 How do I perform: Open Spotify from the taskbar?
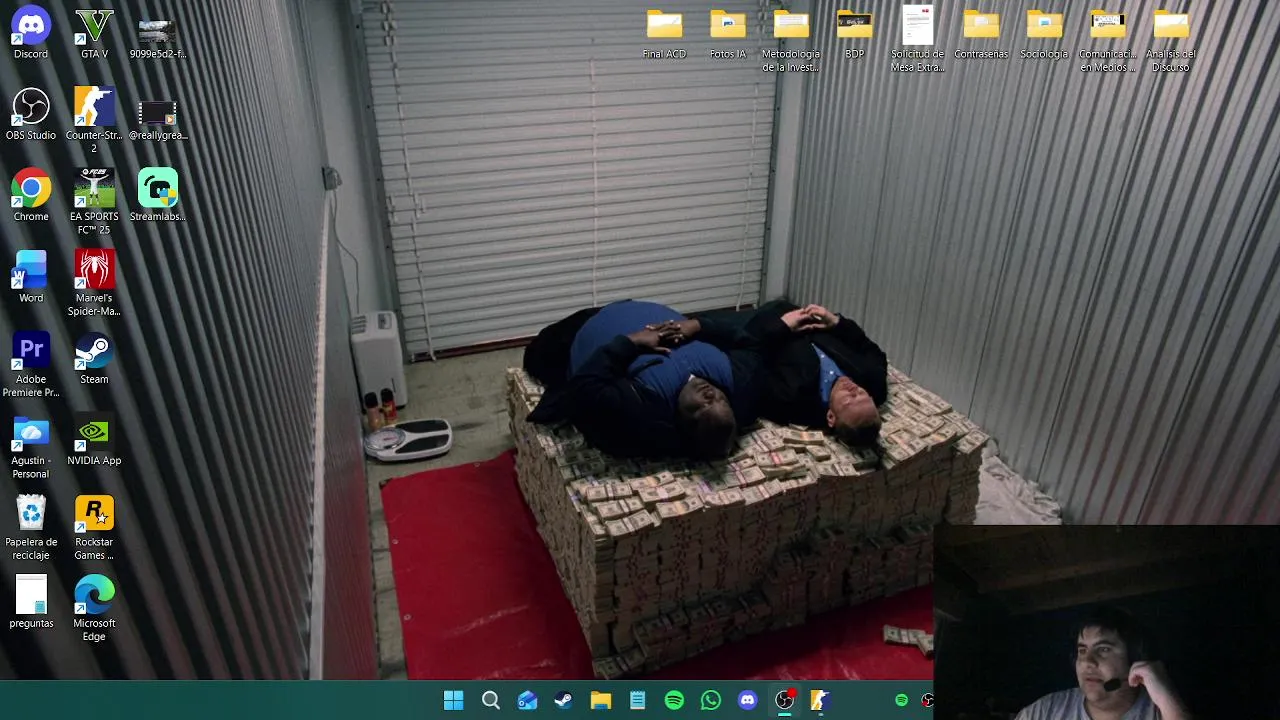674,700
